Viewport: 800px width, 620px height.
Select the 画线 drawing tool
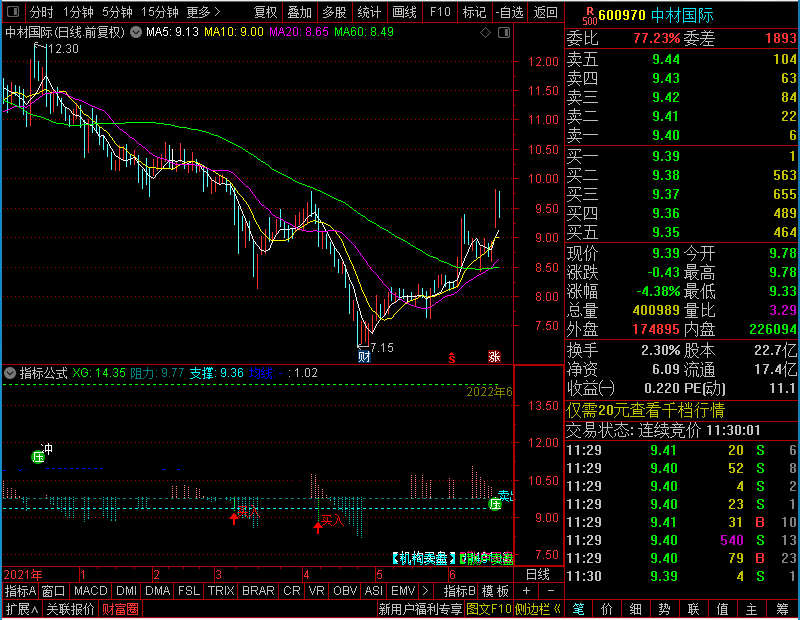pos(404,12)
